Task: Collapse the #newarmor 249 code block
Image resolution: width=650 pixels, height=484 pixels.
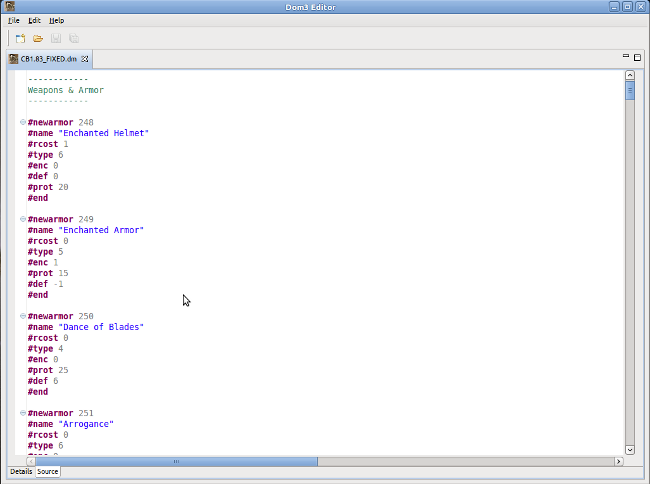Action: pos(22,219)
